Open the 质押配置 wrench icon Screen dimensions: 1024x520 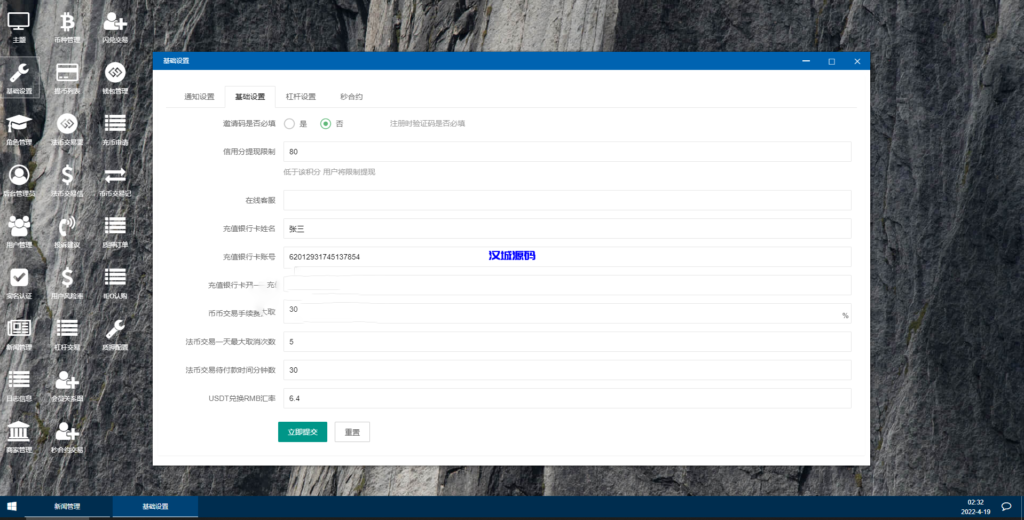[x=115, y=330]
